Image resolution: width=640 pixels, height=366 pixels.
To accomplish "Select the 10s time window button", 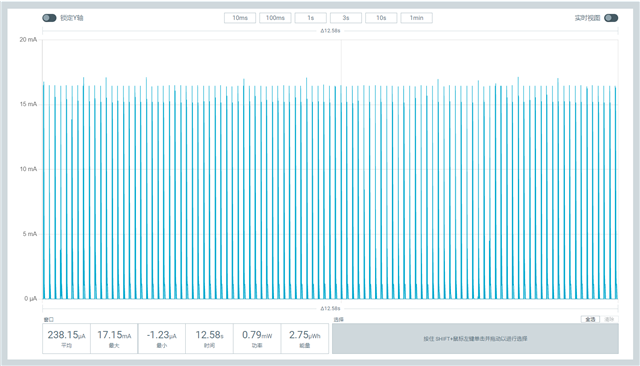I will pyautogui.click(x=381, y=18).
